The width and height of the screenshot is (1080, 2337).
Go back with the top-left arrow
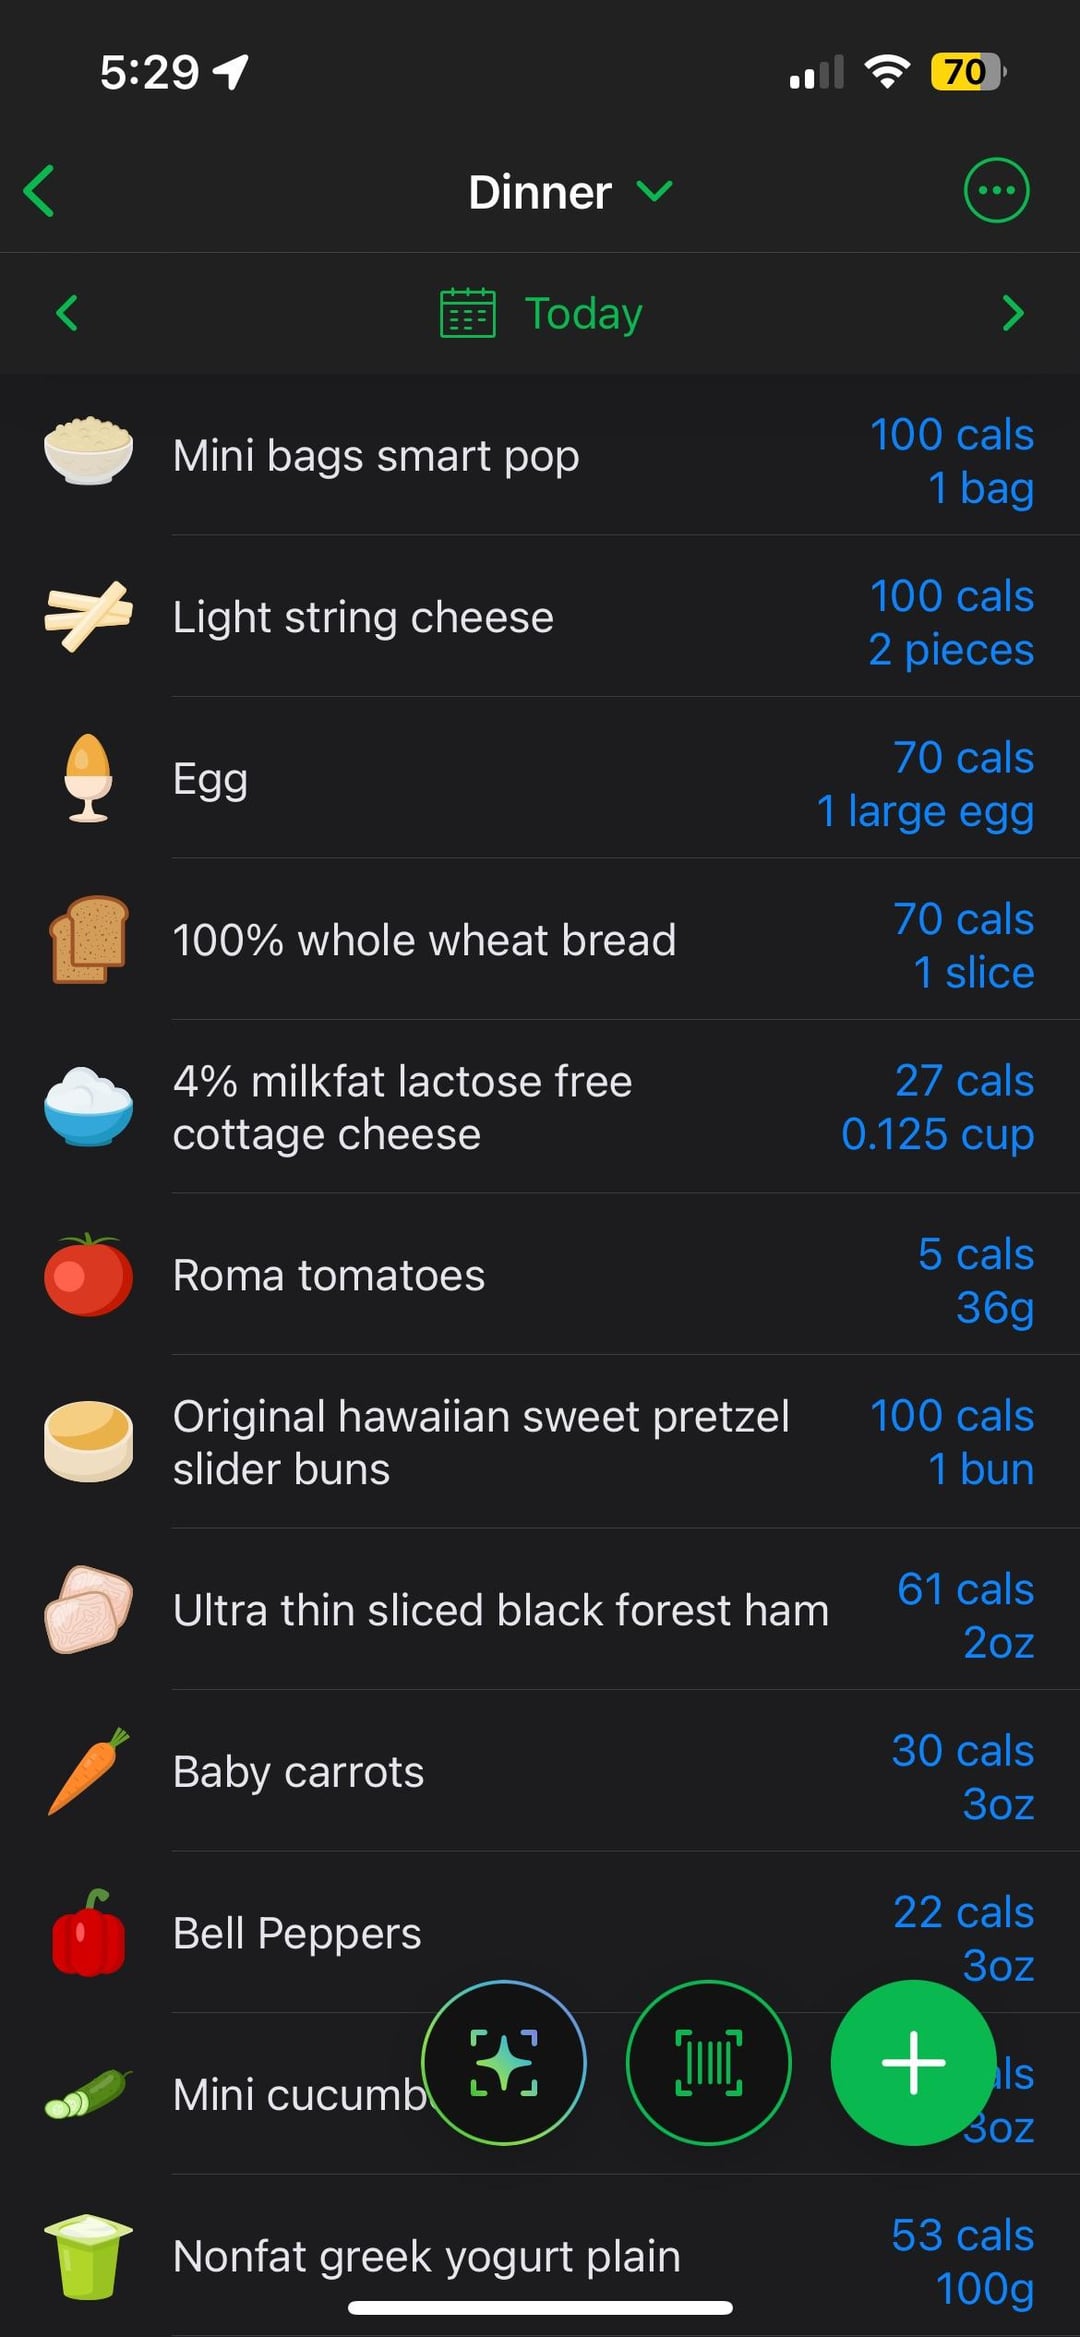(x=40, y=191)
